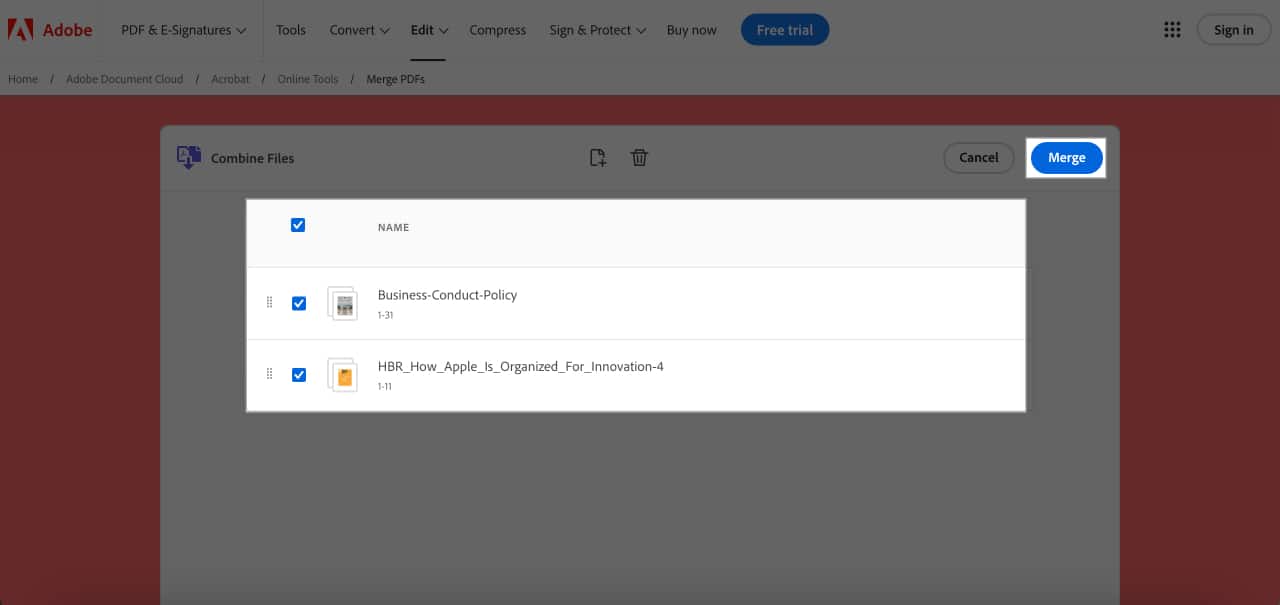Image resolution: width=1280 pixels, height=605 pixels.
Task: Click Buy now in navigation
Action: point(691,30)
